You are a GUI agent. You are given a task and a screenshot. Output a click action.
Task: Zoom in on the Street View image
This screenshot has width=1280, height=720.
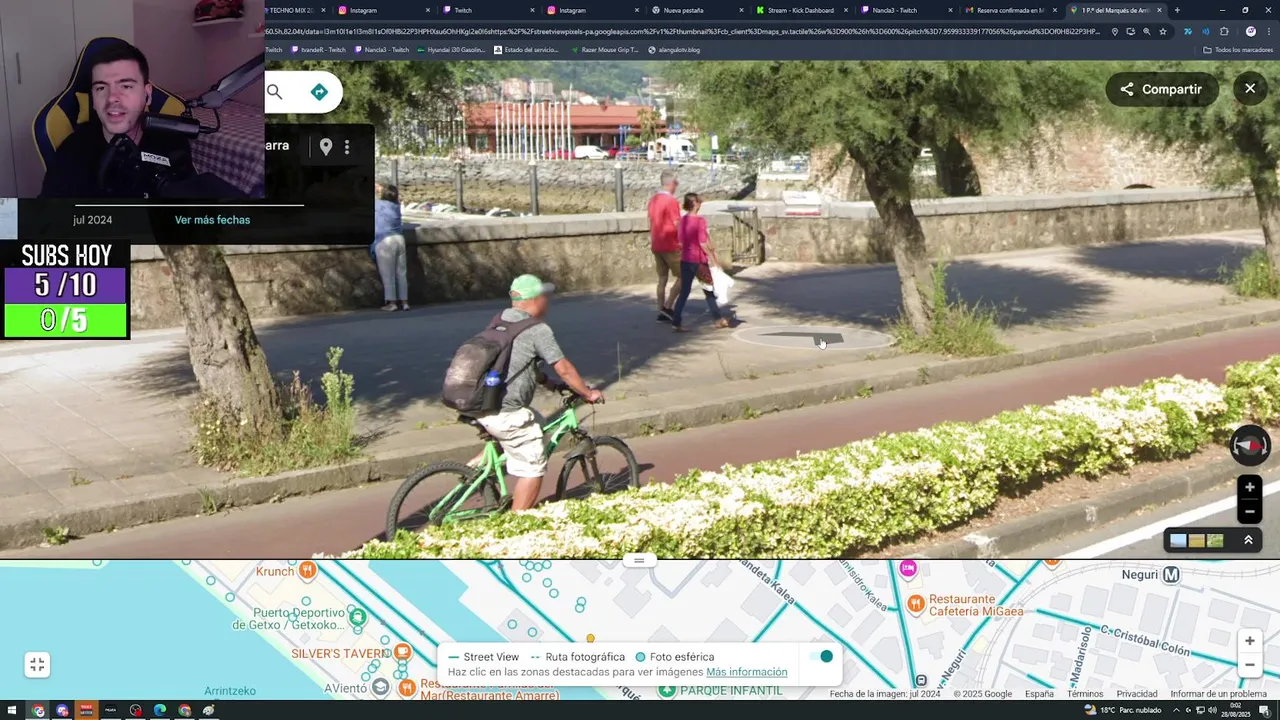click(1249, 487)
